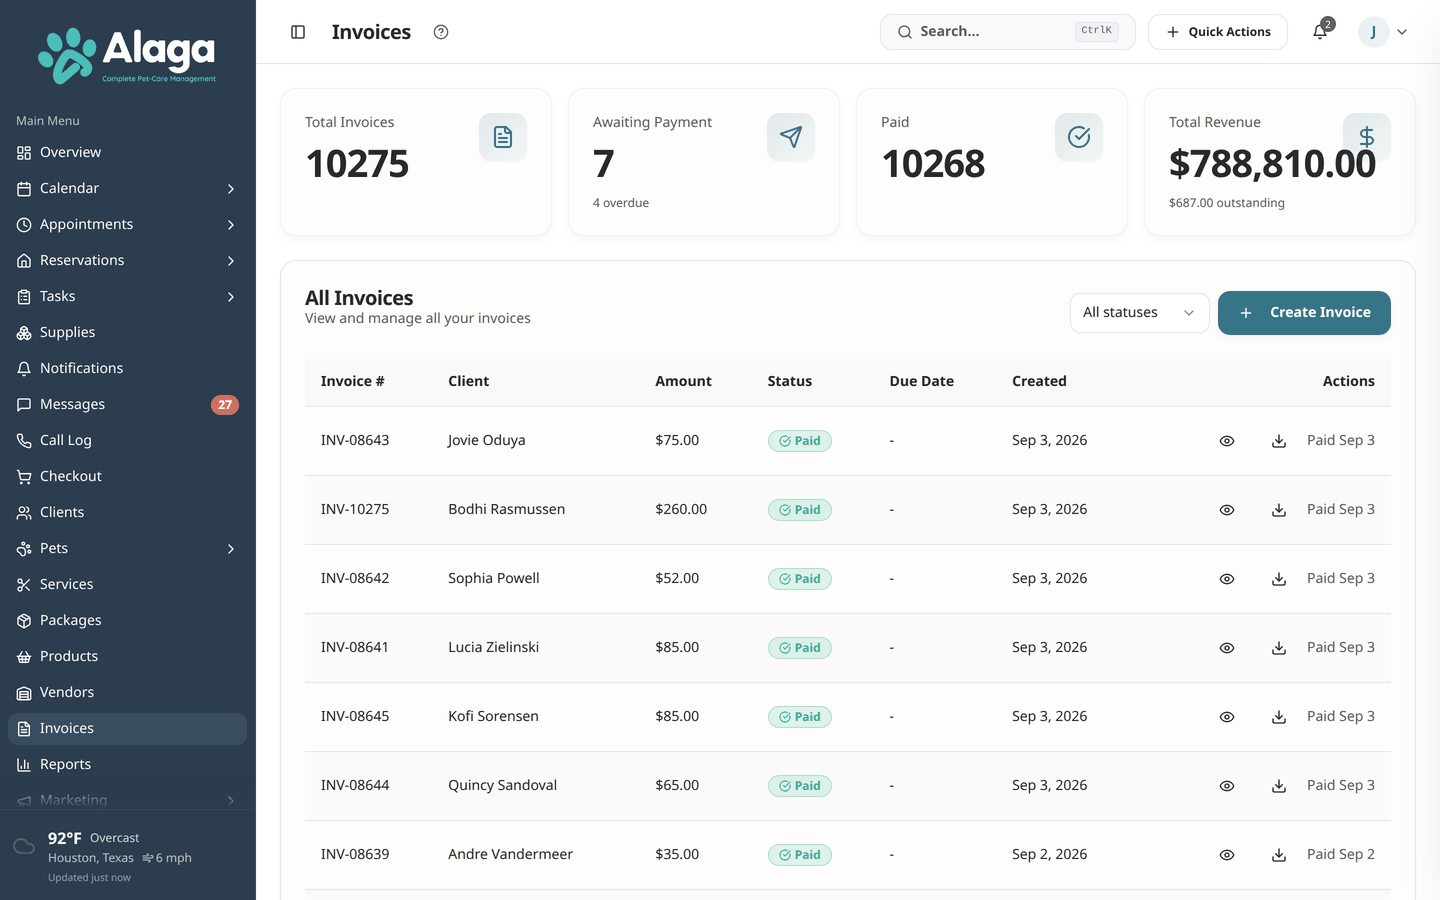This screenshot has height=900, width=1440.
Task: Download invoice INV-08644
Action: [1279, 786]
